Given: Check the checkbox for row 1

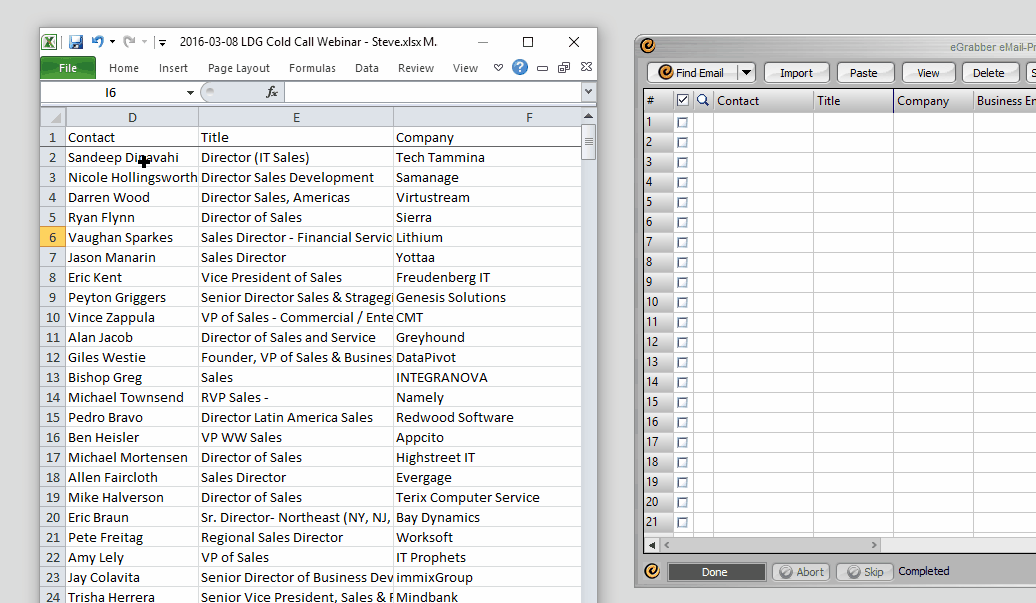Looking at the screenshot, I should [683, 122].
